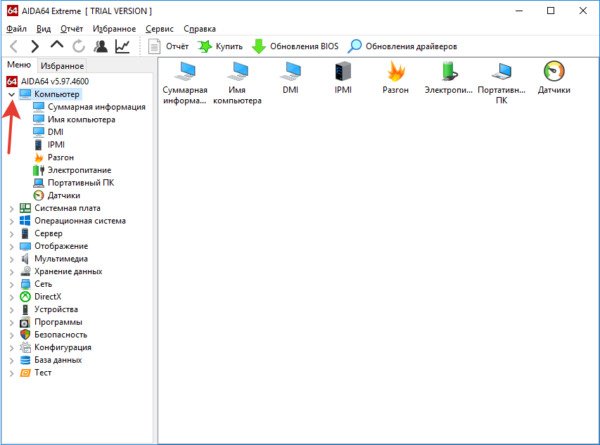The image size is (600, 445).
Task: Expand the Мультимедиа tree node
Action: tap(11, 259)
